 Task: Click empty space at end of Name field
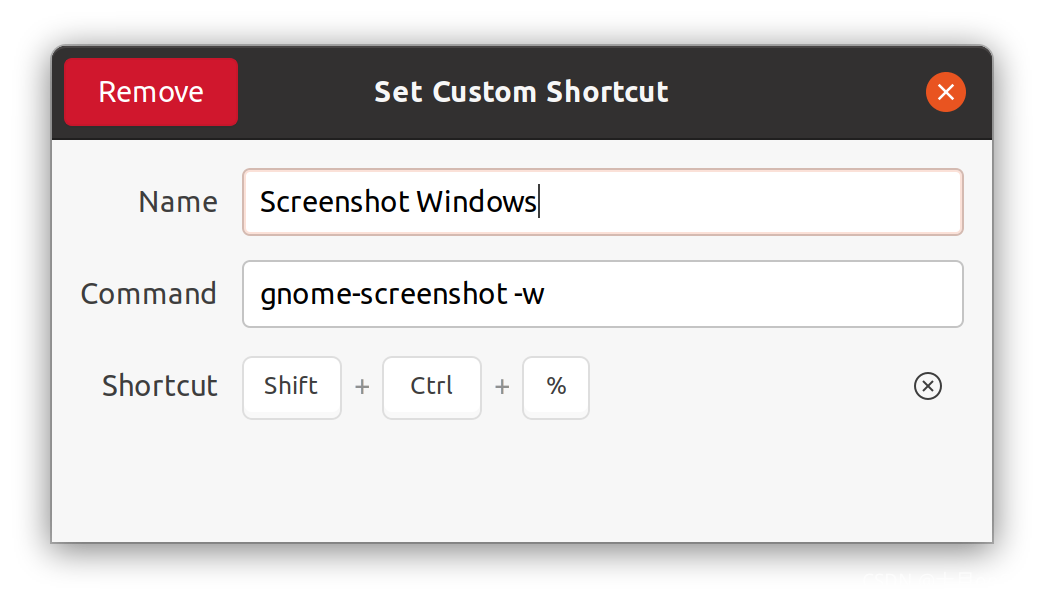click(x=750, y=202)
